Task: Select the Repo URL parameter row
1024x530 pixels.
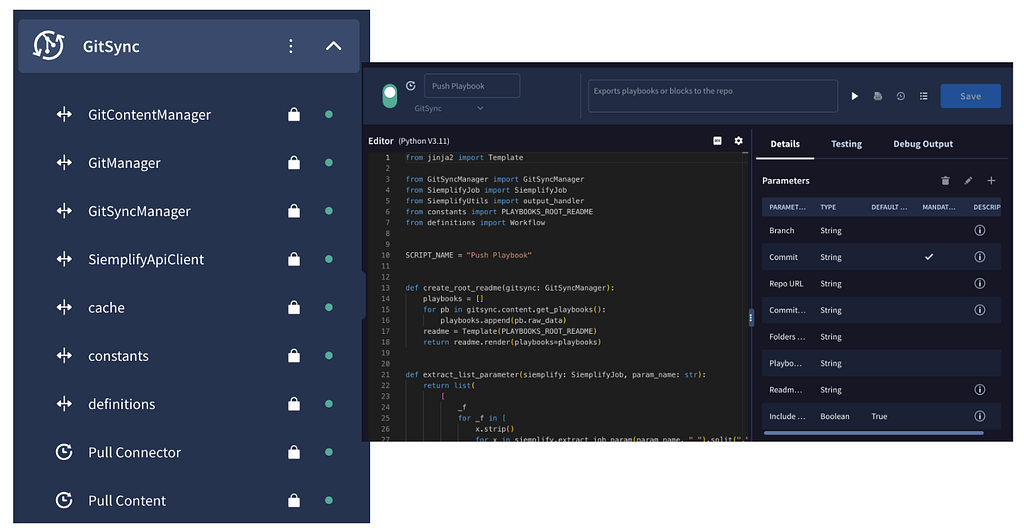Action: click(x=881, y=283)
